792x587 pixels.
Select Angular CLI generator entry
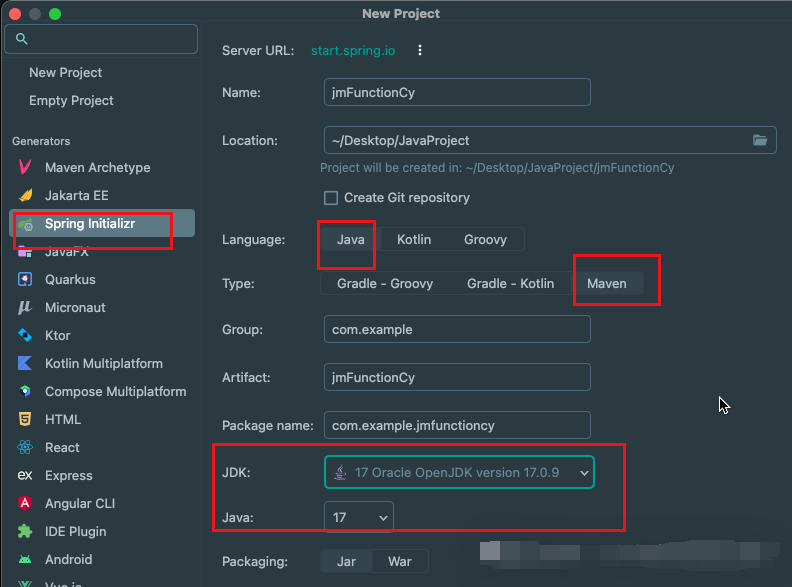click(80, 504)
